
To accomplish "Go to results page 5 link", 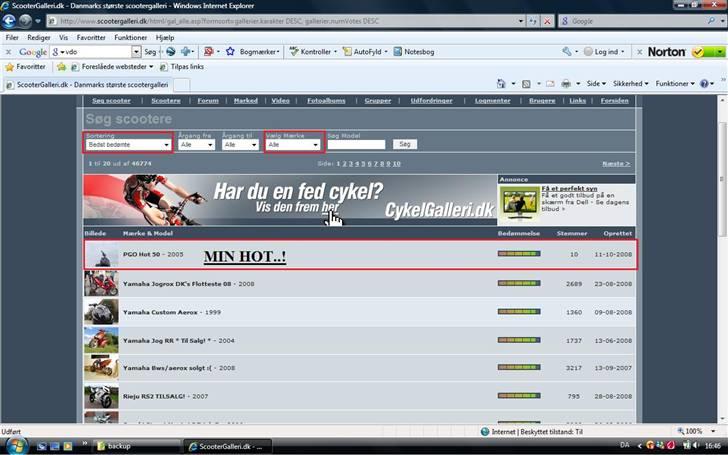I will 363,164.
